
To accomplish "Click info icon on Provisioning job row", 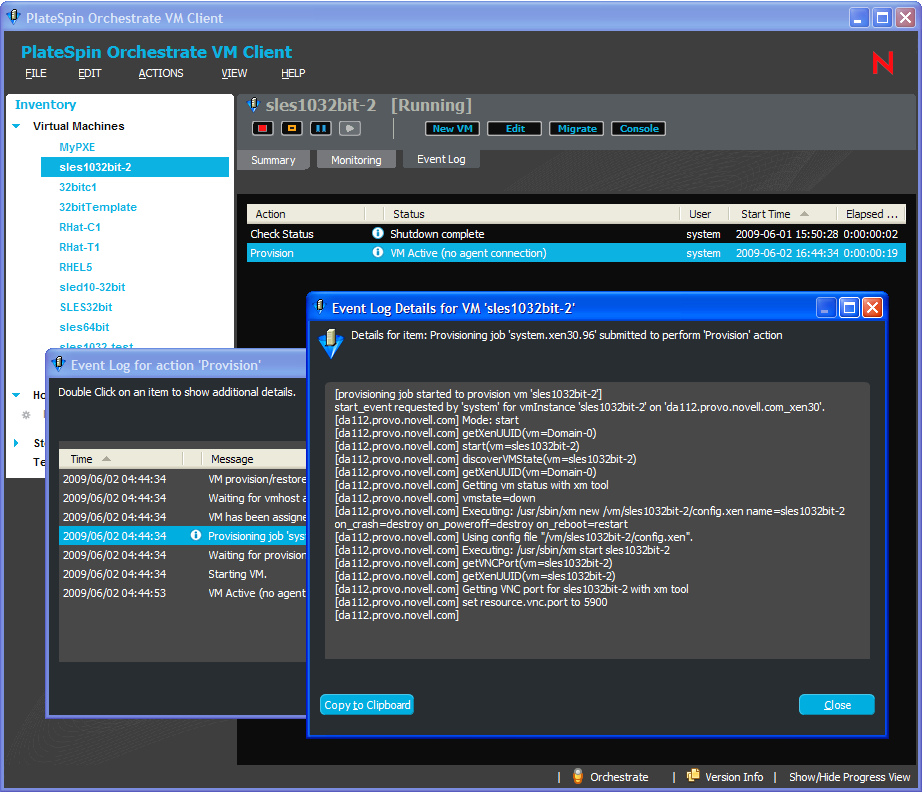I will (x=196, y=536).
